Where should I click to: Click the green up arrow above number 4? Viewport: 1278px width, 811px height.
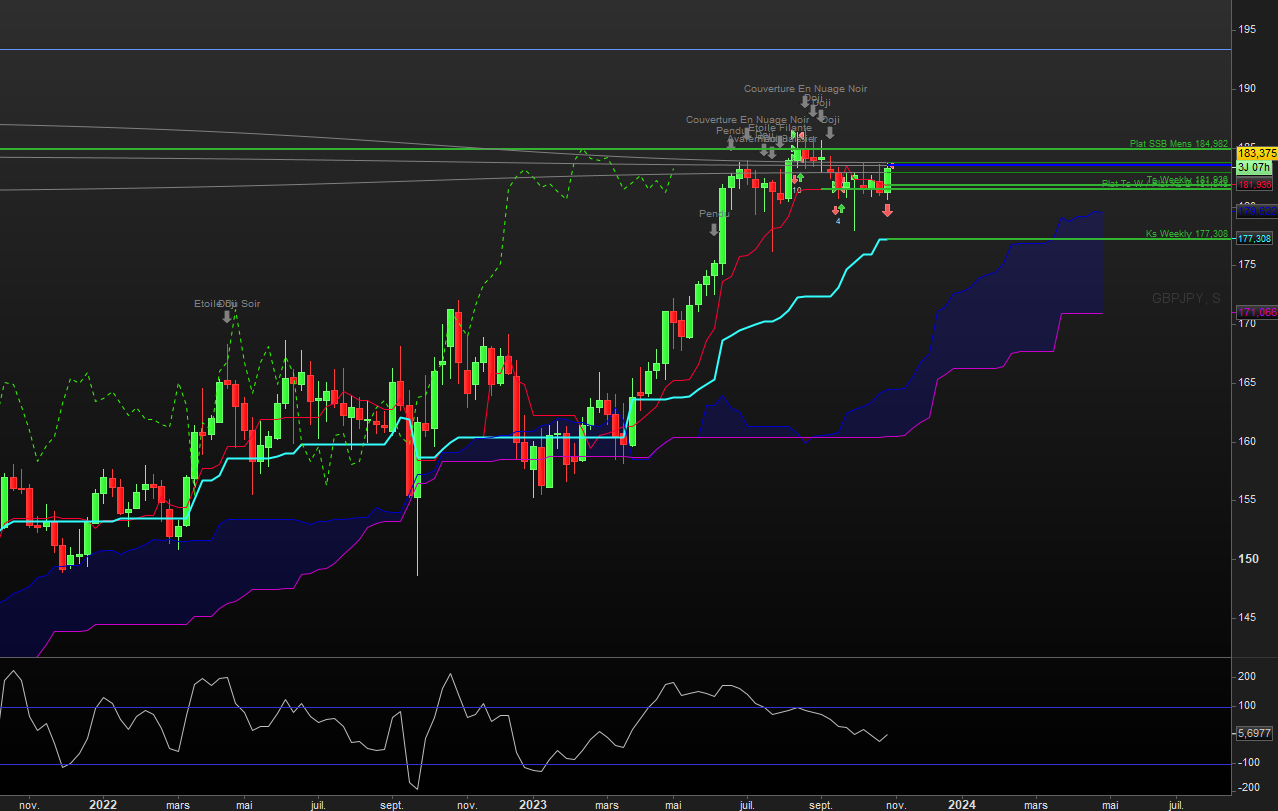coord(841,208)
